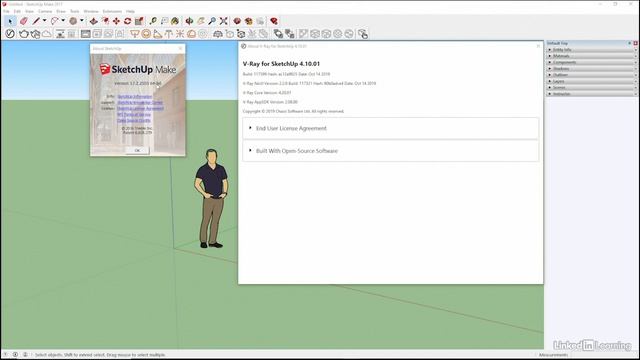Viewport: 640px width, 360px height.
Task: Select the Move tool
Action: (116, 21)
